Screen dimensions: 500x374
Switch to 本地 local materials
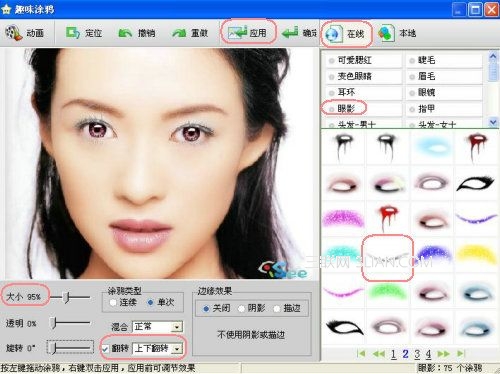397,33
